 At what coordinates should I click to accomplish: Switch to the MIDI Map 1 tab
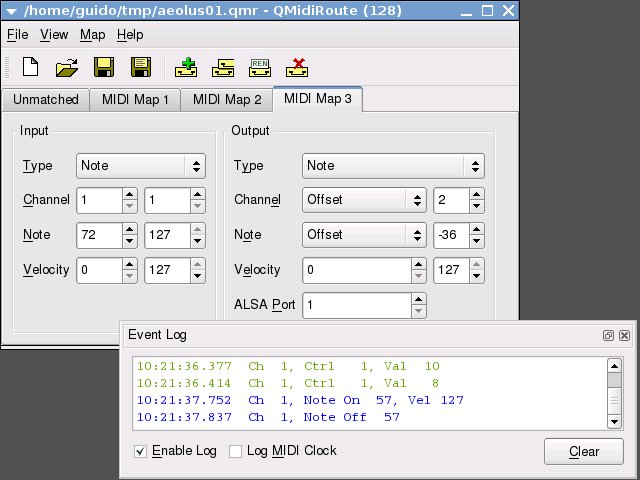click(135, 100)
